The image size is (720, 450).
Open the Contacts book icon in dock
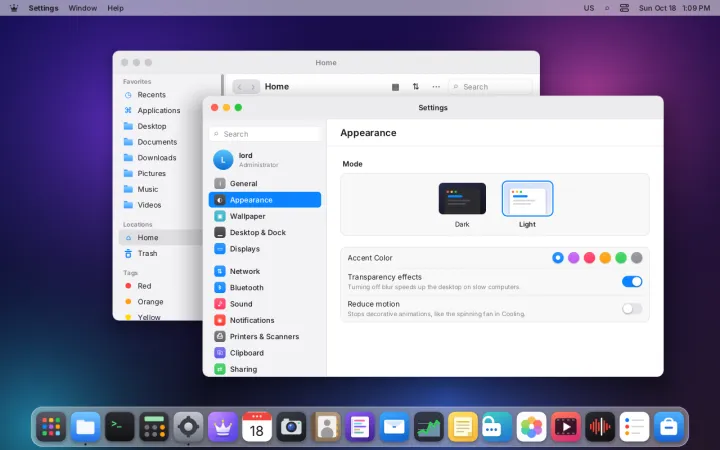(x=326, y=427)
